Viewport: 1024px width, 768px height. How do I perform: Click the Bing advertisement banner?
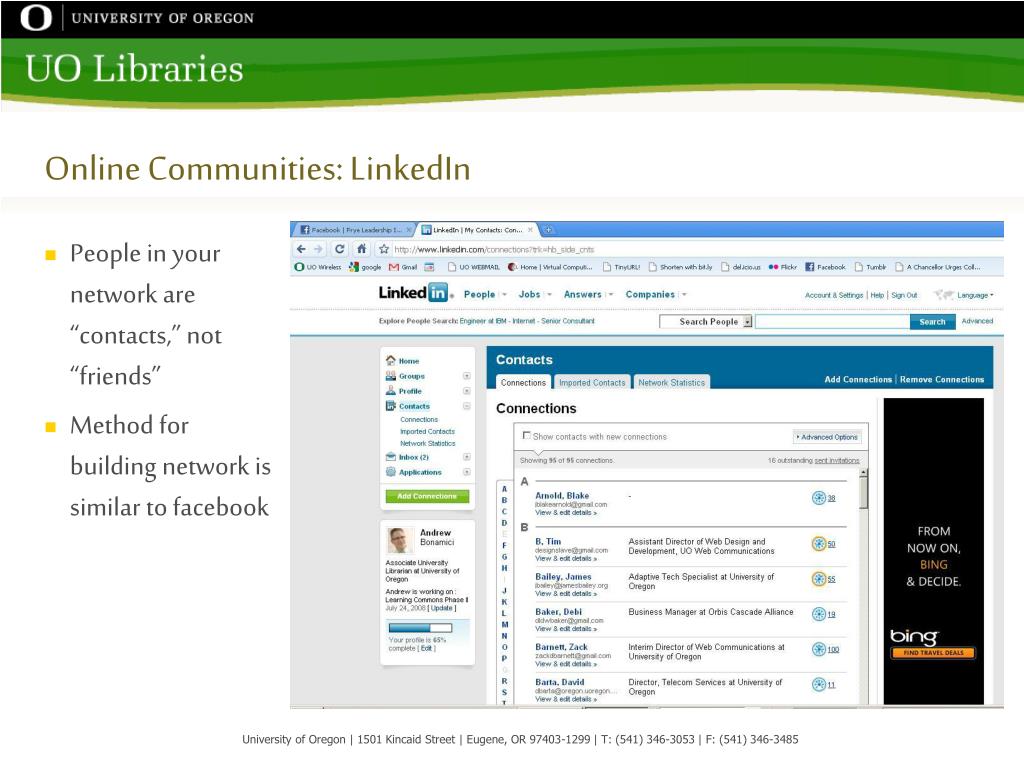[933, 551]
